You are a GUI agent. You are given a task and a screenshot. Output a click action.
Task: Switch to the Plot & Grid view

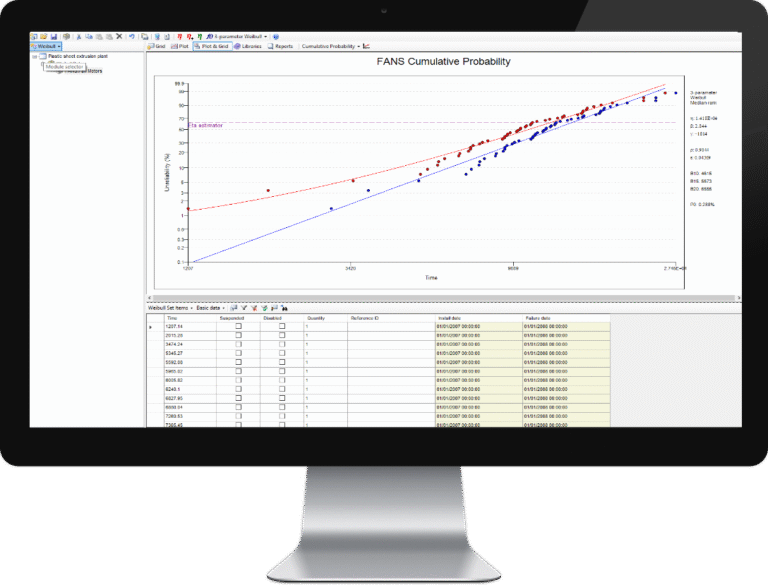[x=211, y=46]
